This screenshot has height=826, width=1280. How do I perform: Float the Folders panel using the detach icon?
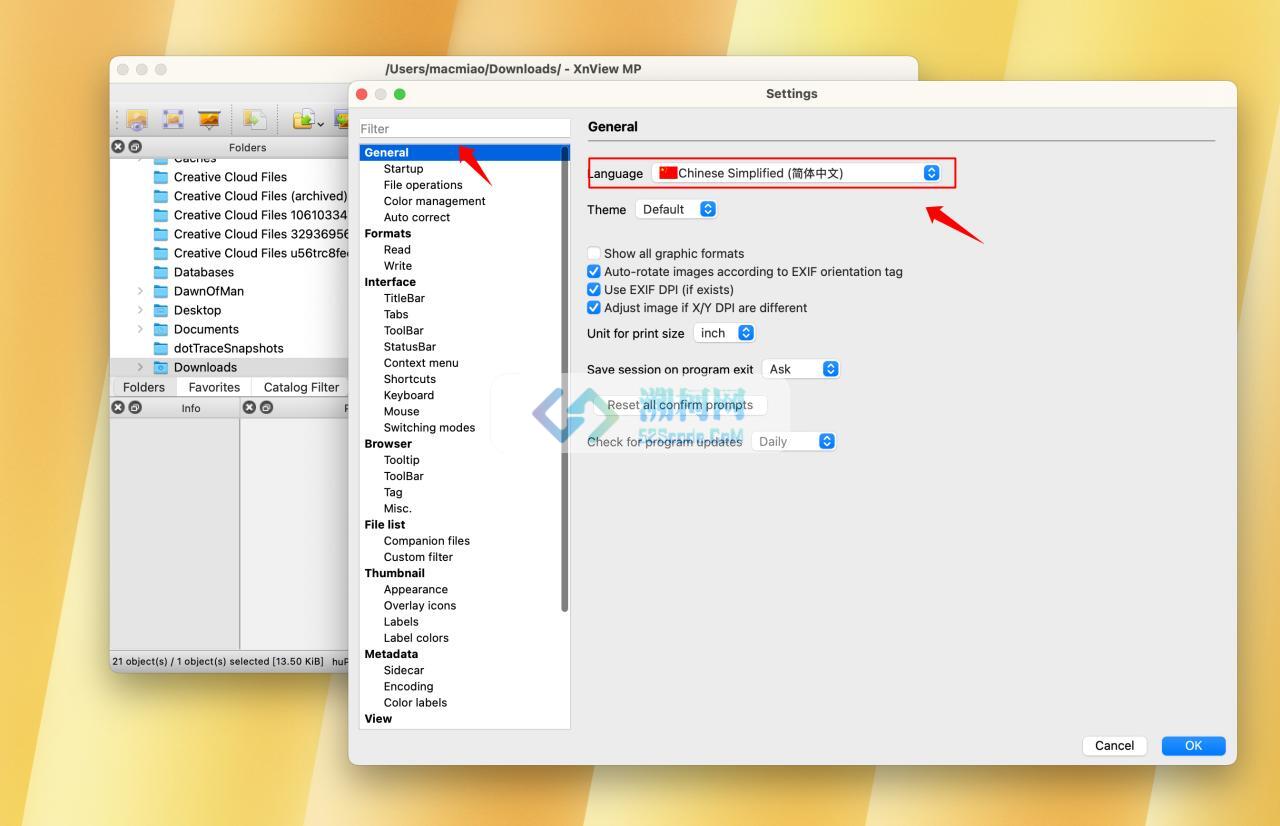coord(135,147)
